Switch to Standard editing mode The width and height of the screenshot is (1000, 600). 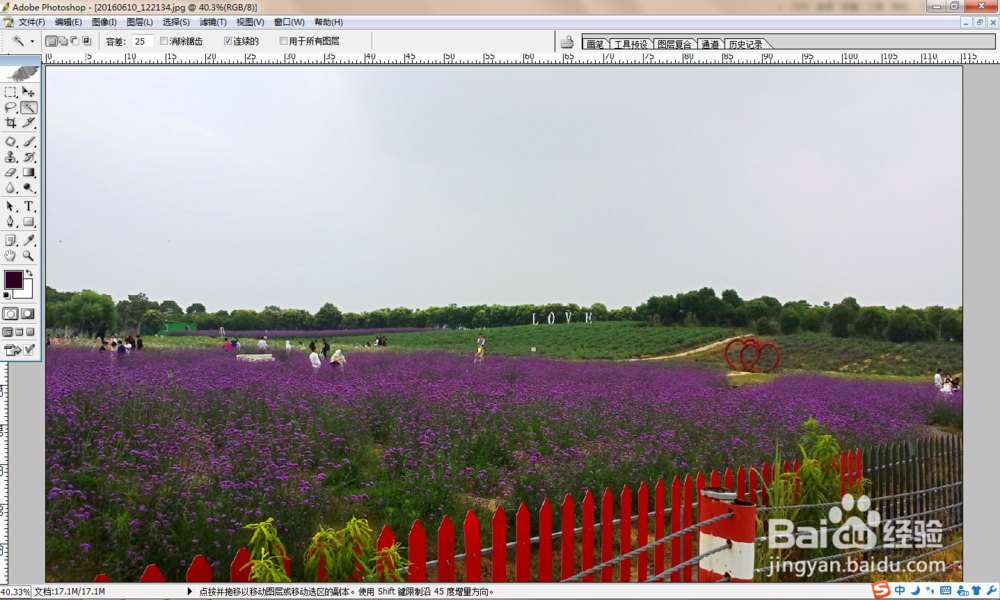point(10,314)
